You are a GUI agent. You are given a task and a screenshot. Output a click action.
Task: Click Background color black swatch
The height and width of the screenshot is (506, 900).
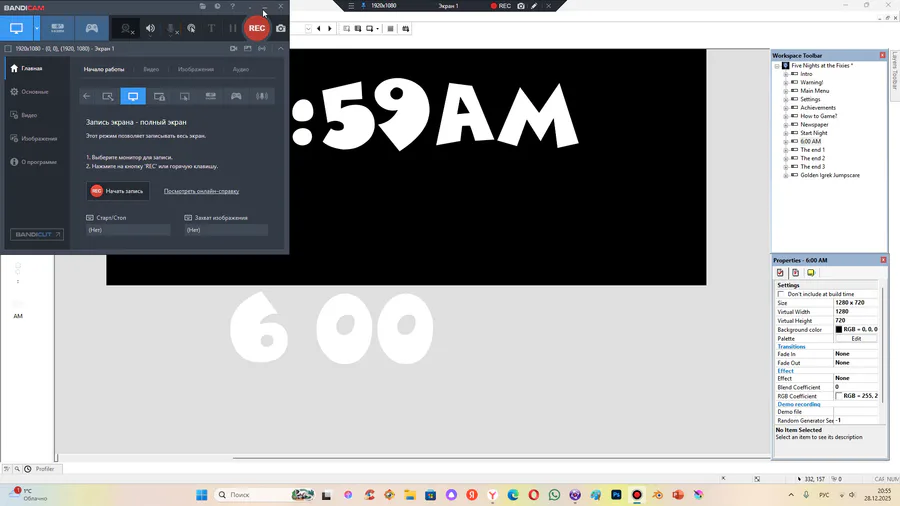(839, 329)
